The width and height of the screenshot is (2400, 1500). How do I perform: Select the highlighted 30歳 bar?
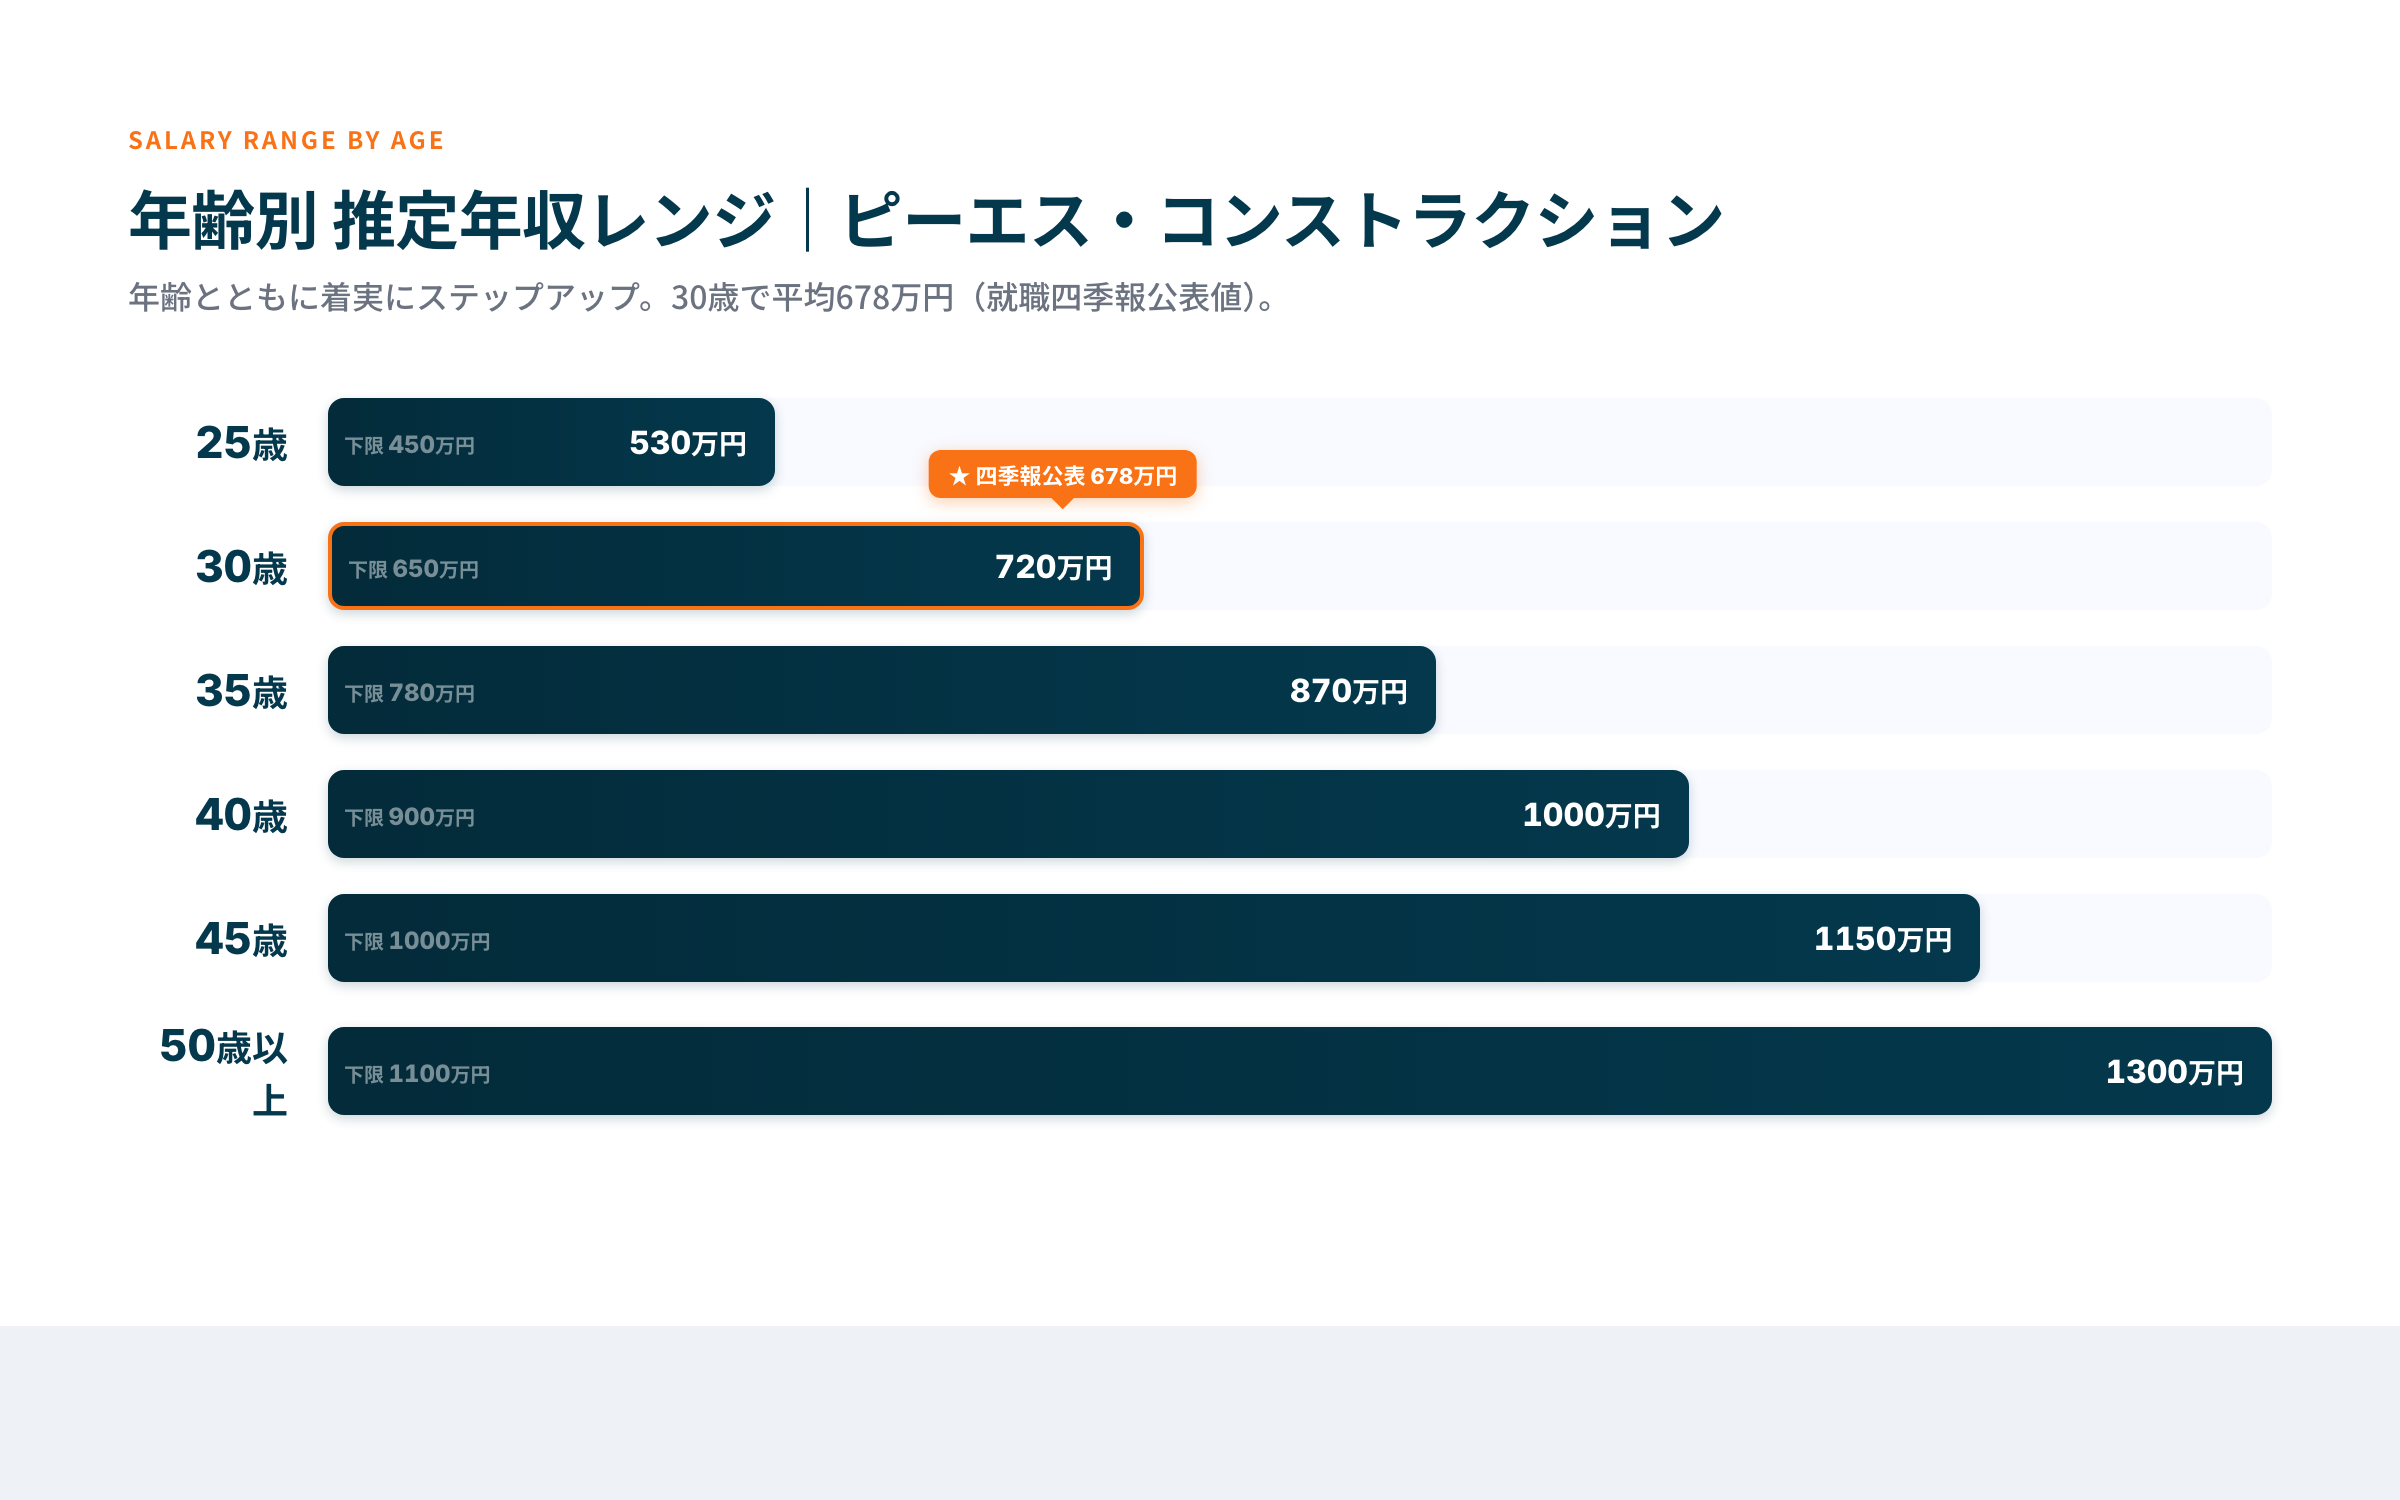(x=734, y=566)
